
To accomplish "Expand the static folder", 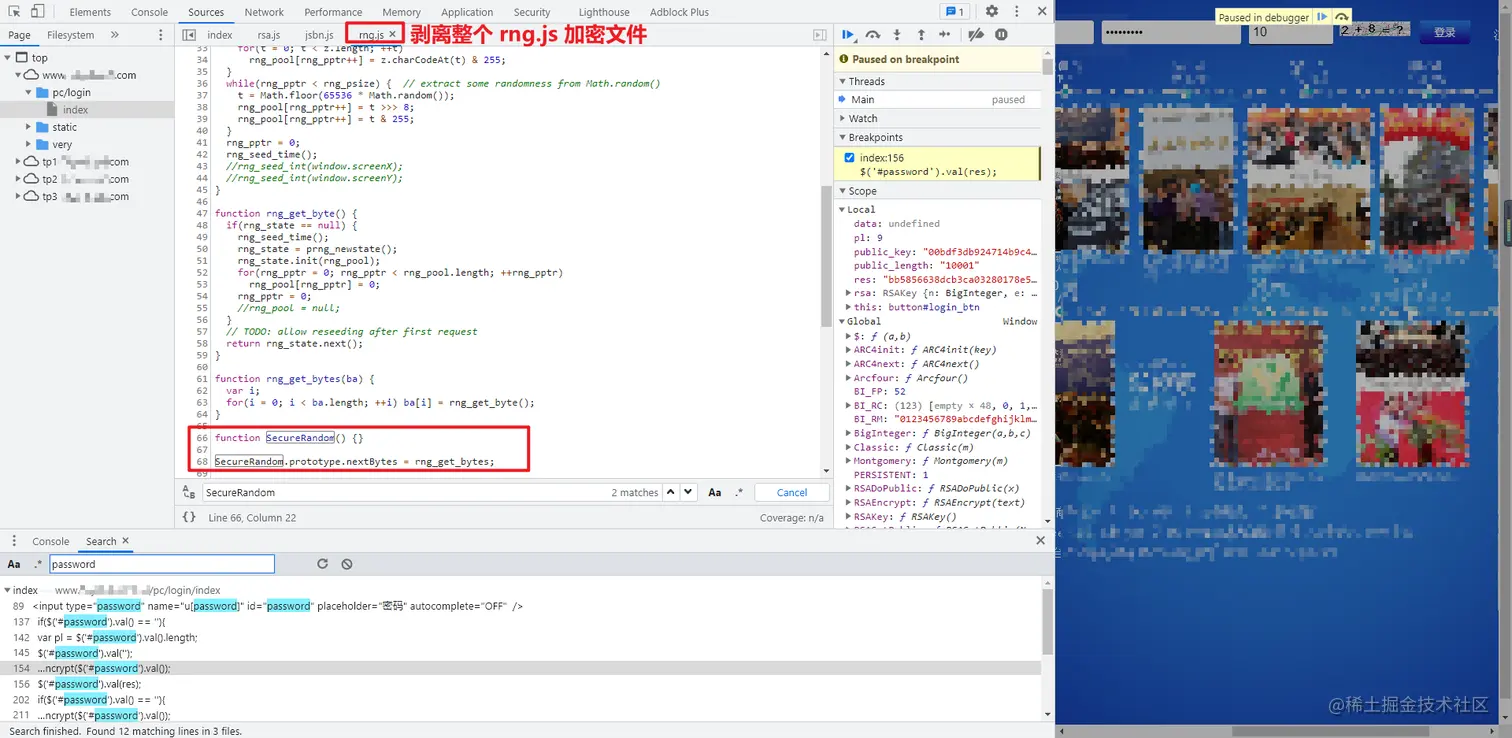I will coord(29,127).
